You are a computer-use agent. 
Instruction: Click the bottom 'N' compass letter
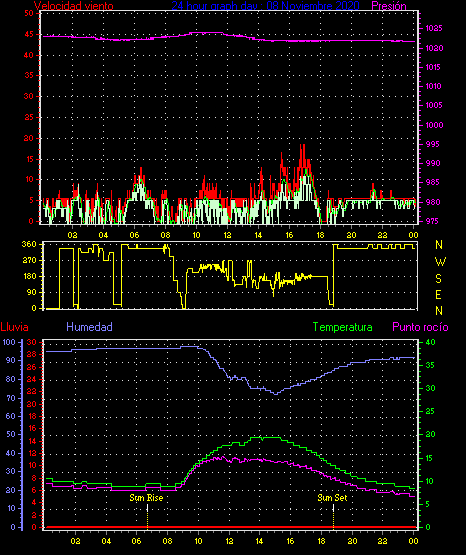coord(439,311)
